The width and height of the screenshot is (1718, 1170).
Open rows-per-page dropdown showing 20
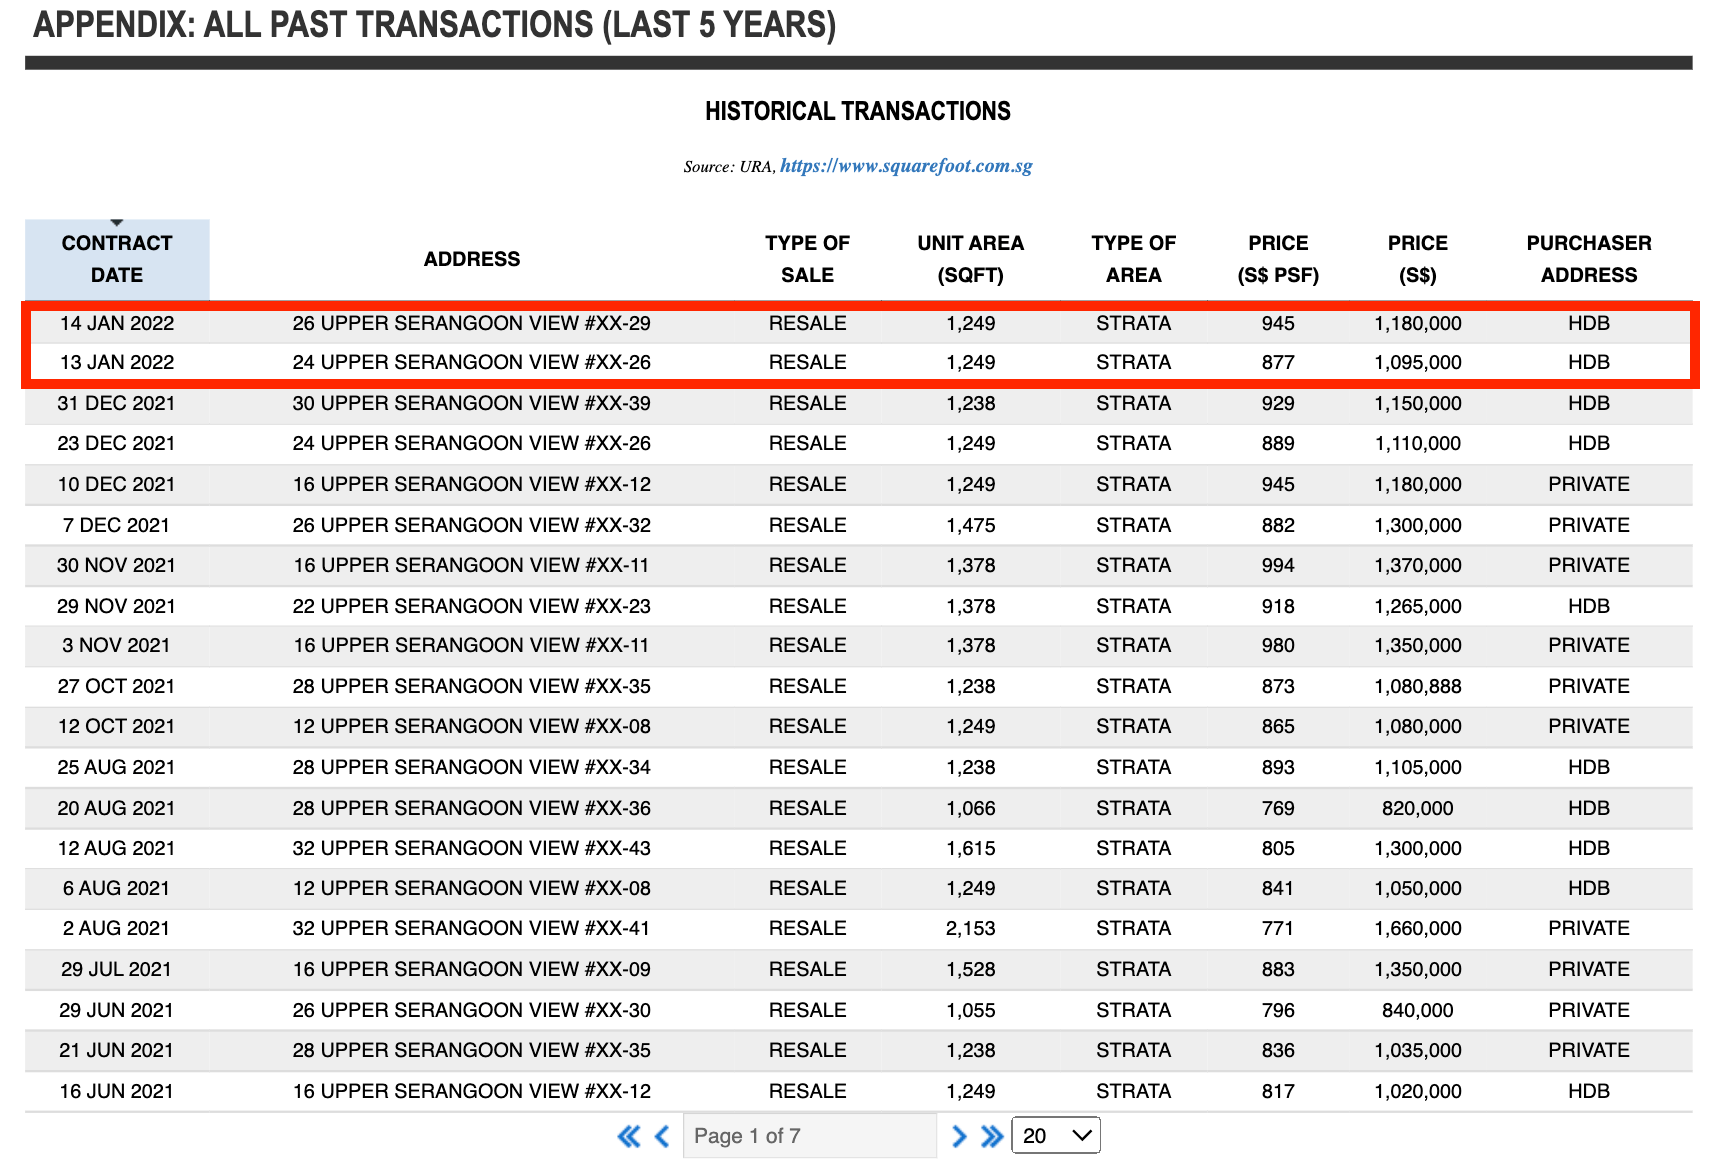coord(1056,1135)
